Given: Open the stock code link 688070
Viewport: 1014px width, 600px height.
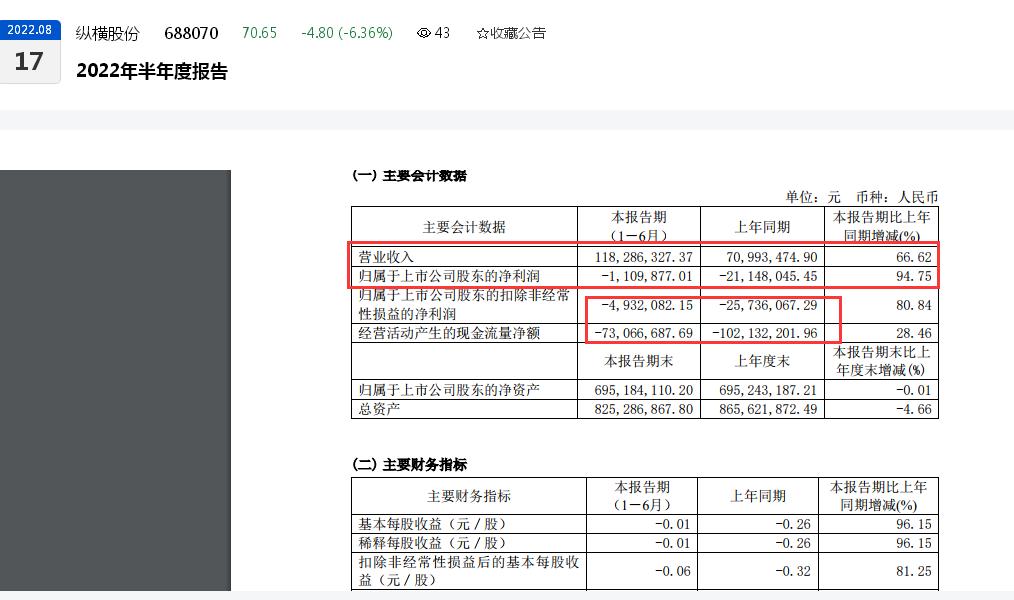Looking at the screenshot, I should click(190, 33).
